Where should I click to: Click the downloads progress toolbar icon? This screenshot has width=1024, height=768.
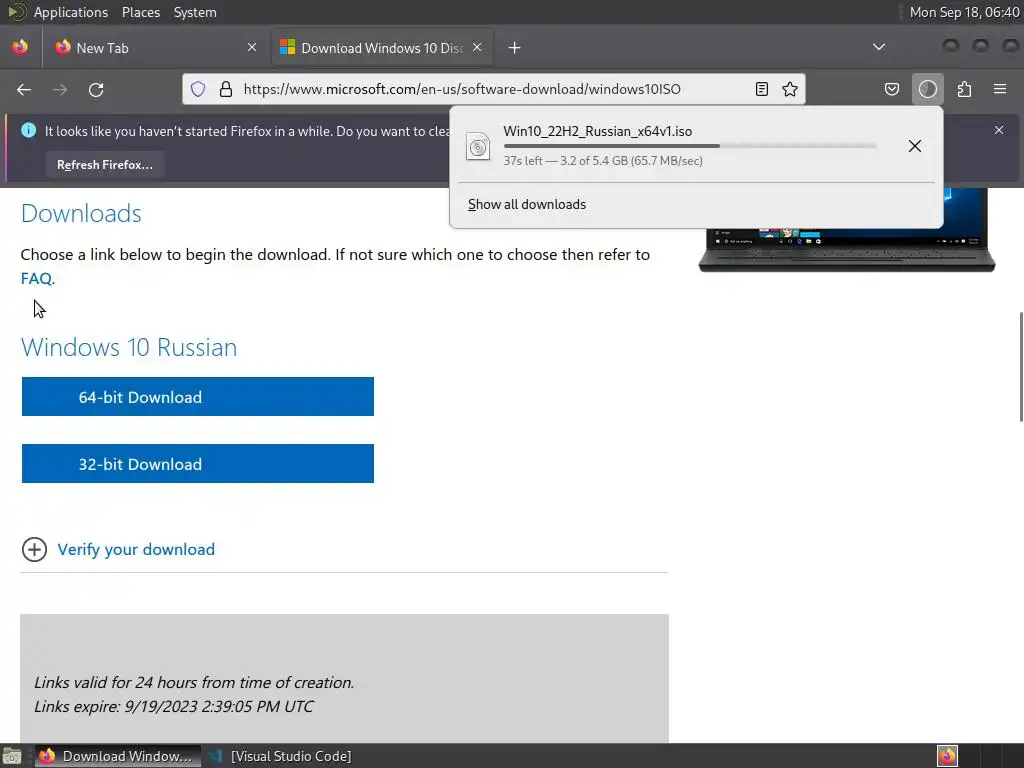(928, 89)
